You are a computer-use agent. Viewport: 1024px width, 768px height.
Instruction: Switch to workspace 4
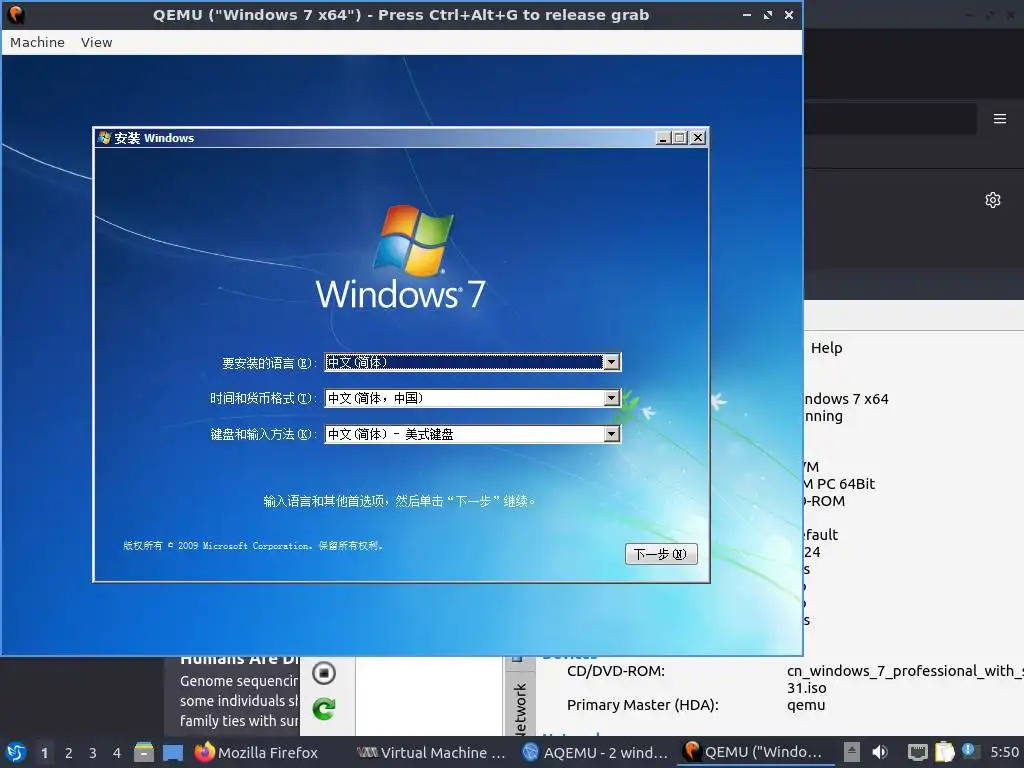tap(117, 753)
